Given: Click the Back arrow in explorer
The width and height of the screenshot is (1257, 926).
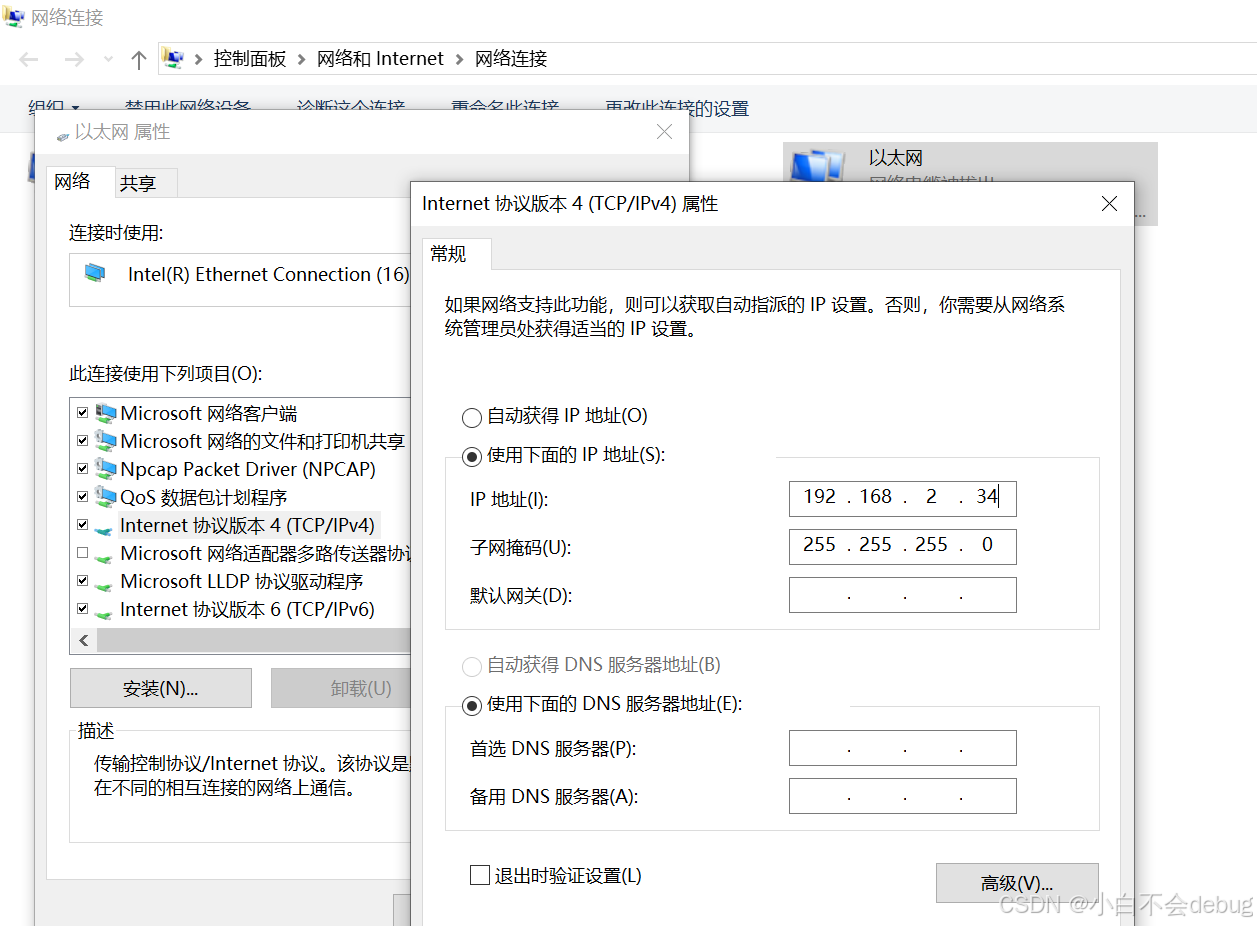Looking at the screenshot, I should coord(29,60).
